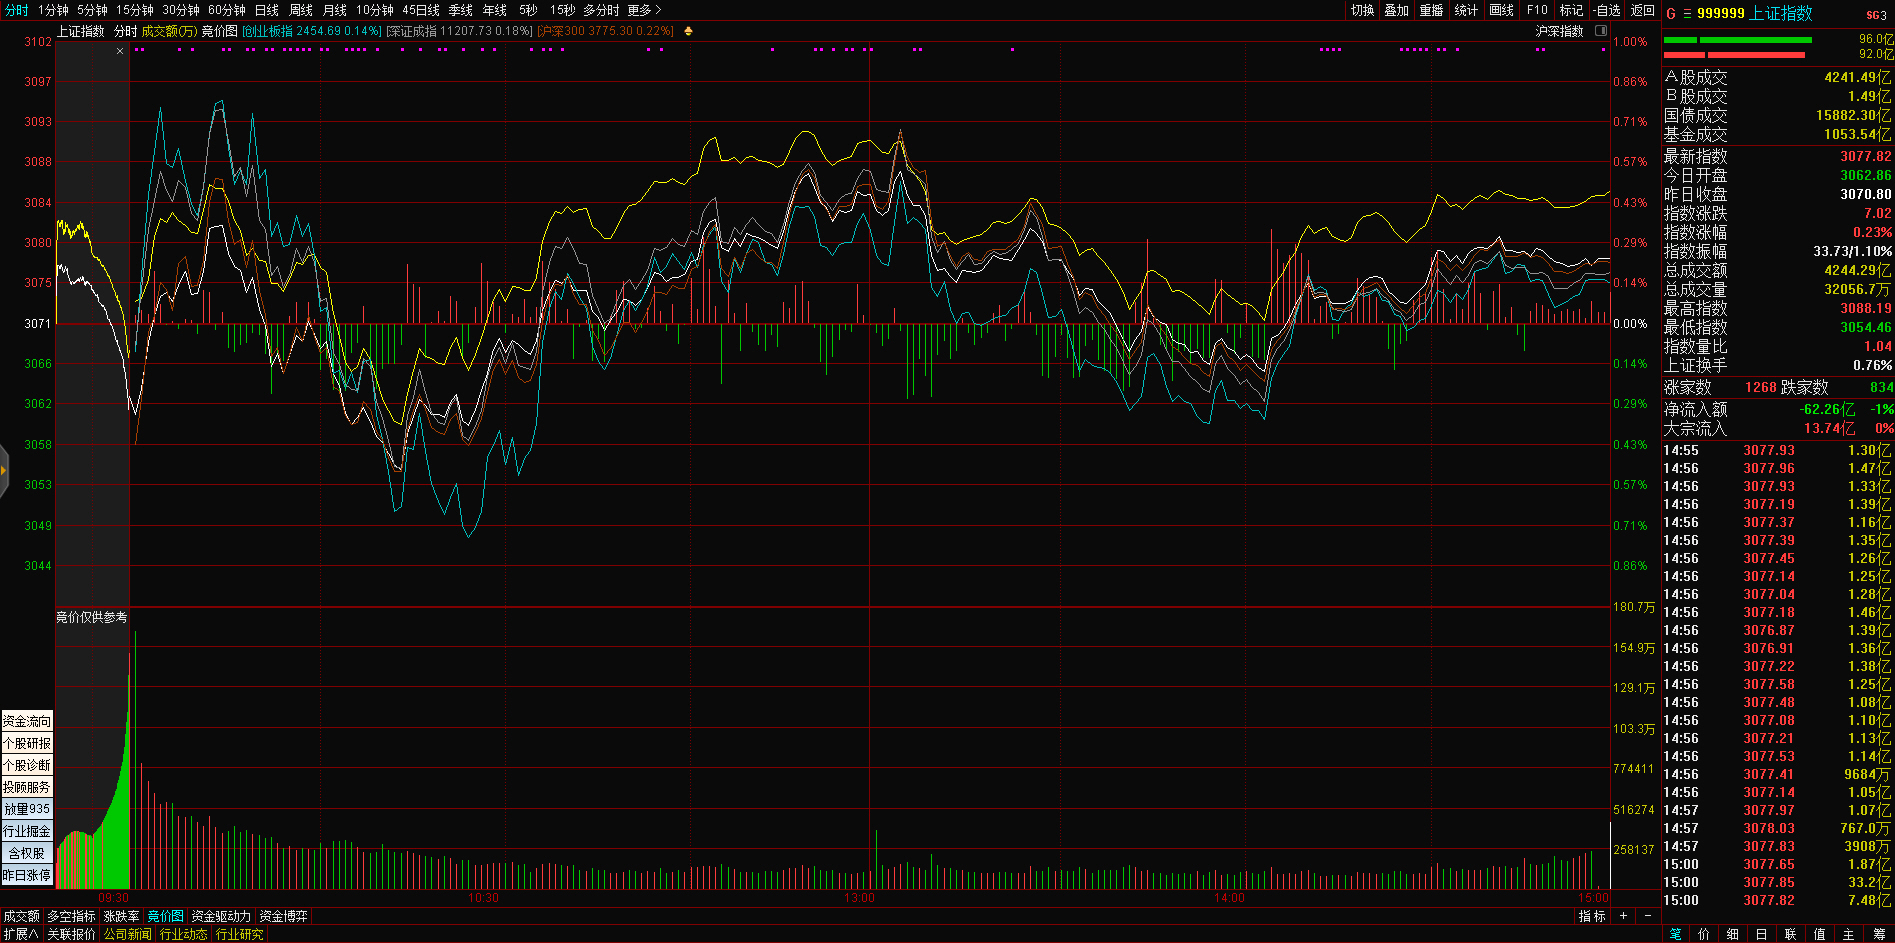Click the green buy volume bar

pos(1755,40)
